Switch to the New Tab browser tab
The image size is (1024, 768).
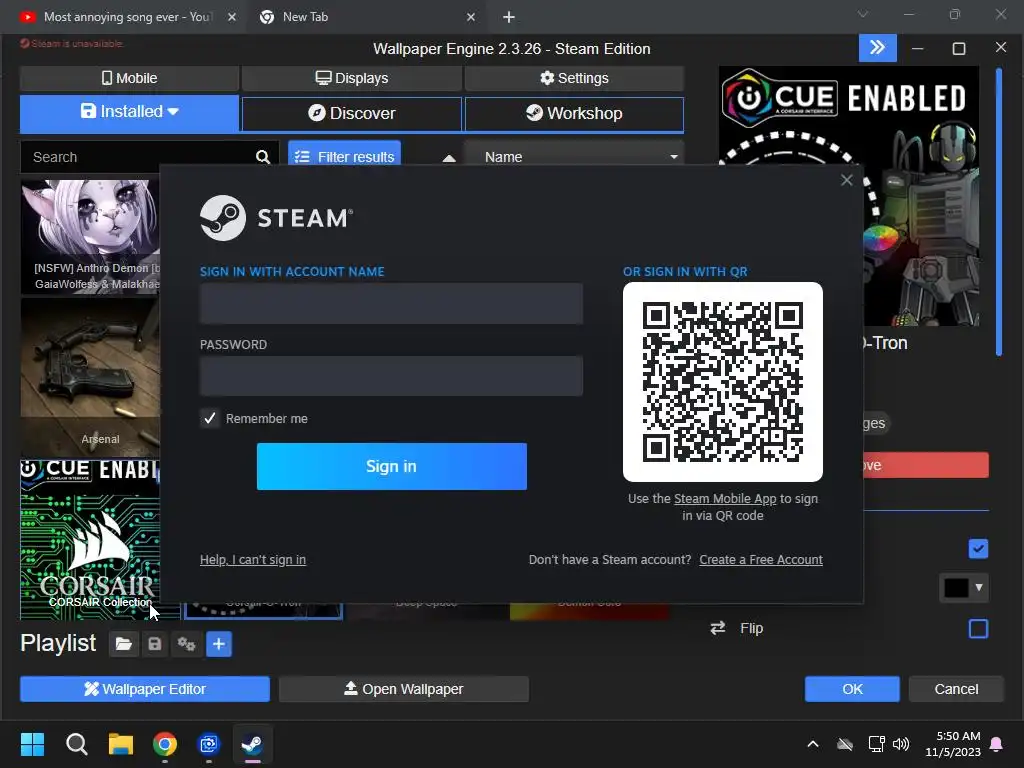click(x=305, y=17)
